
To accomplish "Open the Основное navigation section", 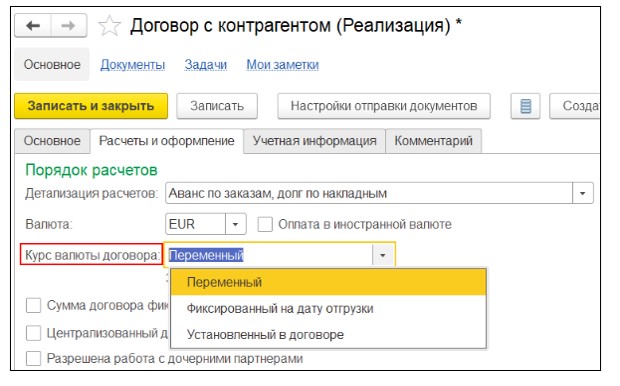I will (52, 64).
